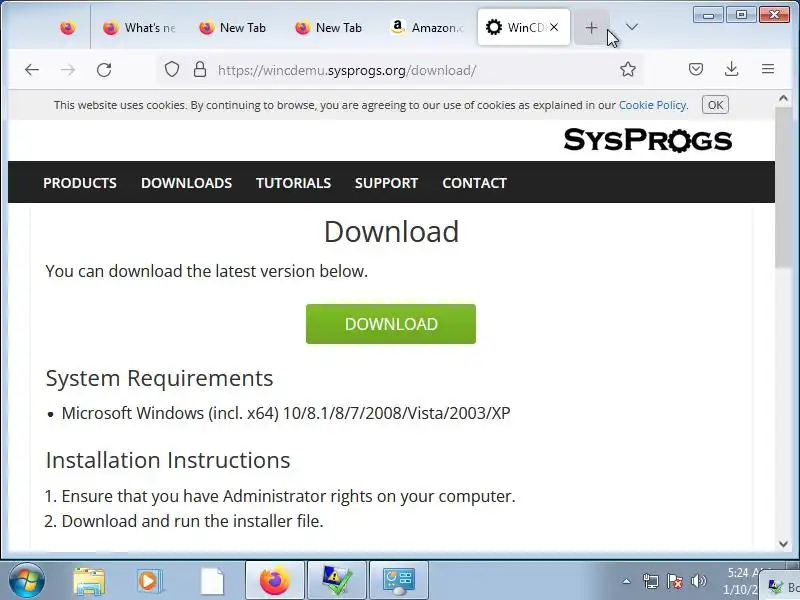Open the warning checkmark taskbar app
This screenshot has height=600, width=800.
point(337,581)
